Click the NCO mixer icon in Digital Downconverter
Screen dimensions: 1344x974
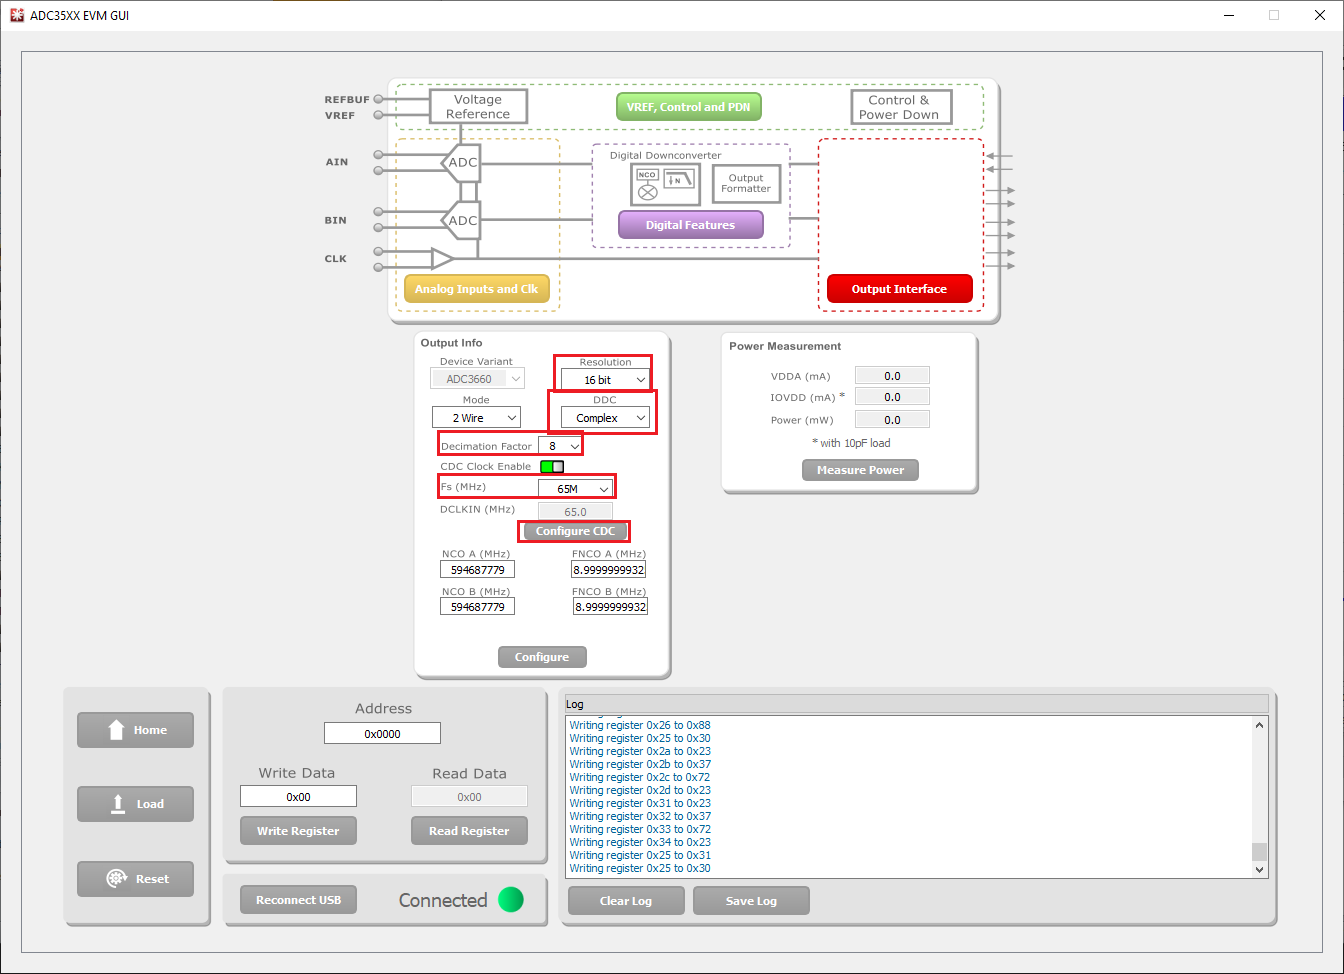point(647,184)
